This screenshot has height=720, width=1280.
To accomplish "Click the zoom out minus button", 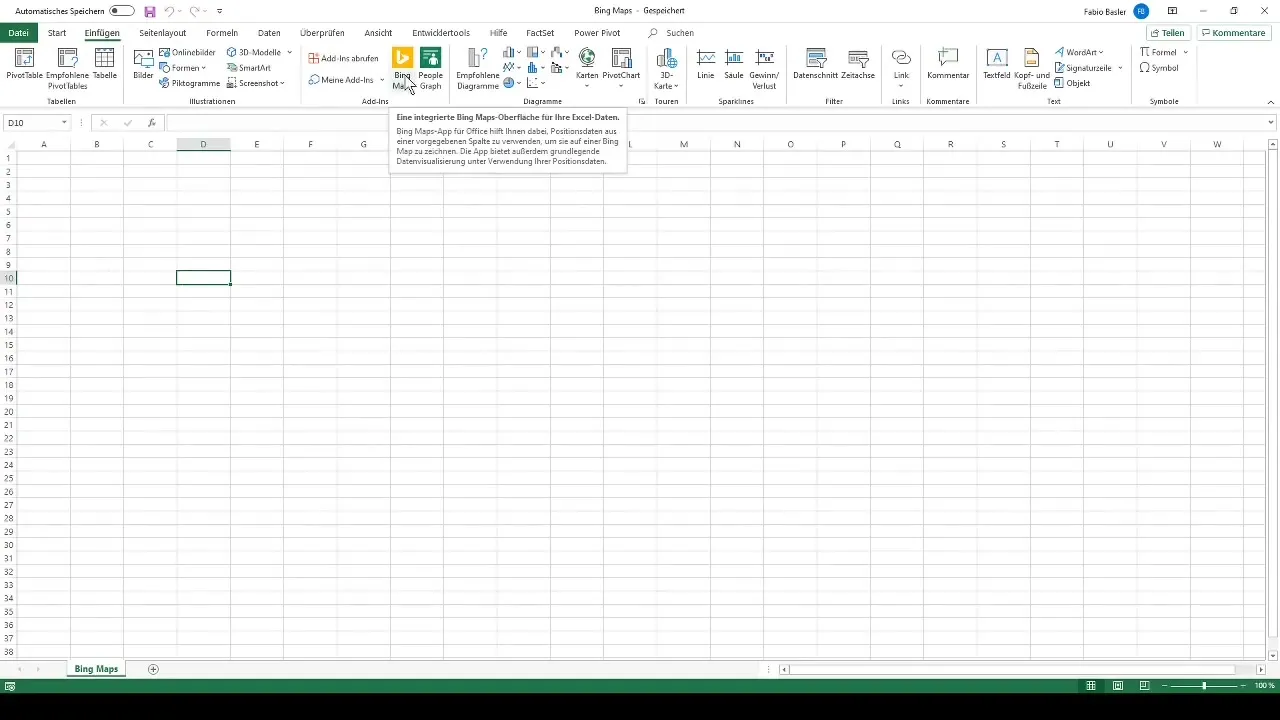I will point(1164,686).
